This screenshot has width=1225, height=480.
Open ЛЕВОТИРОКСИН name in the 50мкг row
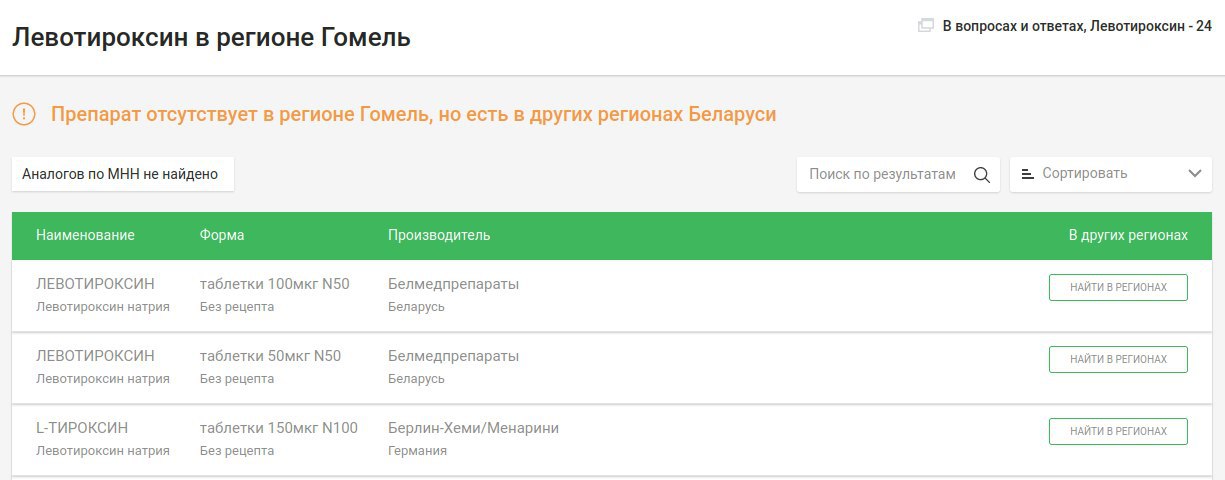tap(95, 356)
